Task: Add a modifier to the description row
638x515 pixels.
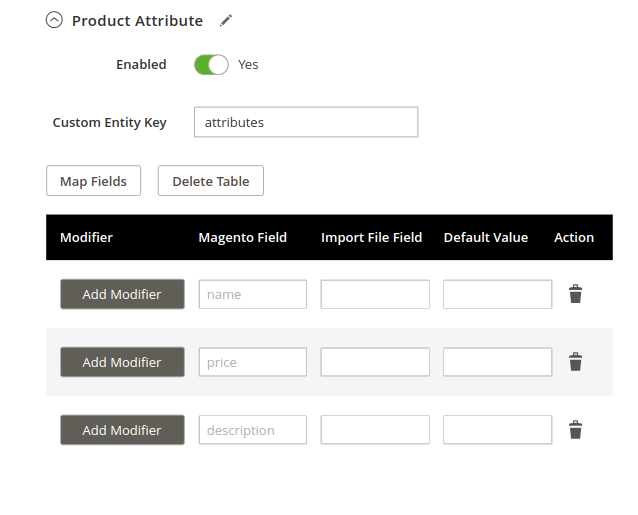Action: (122, 430)
